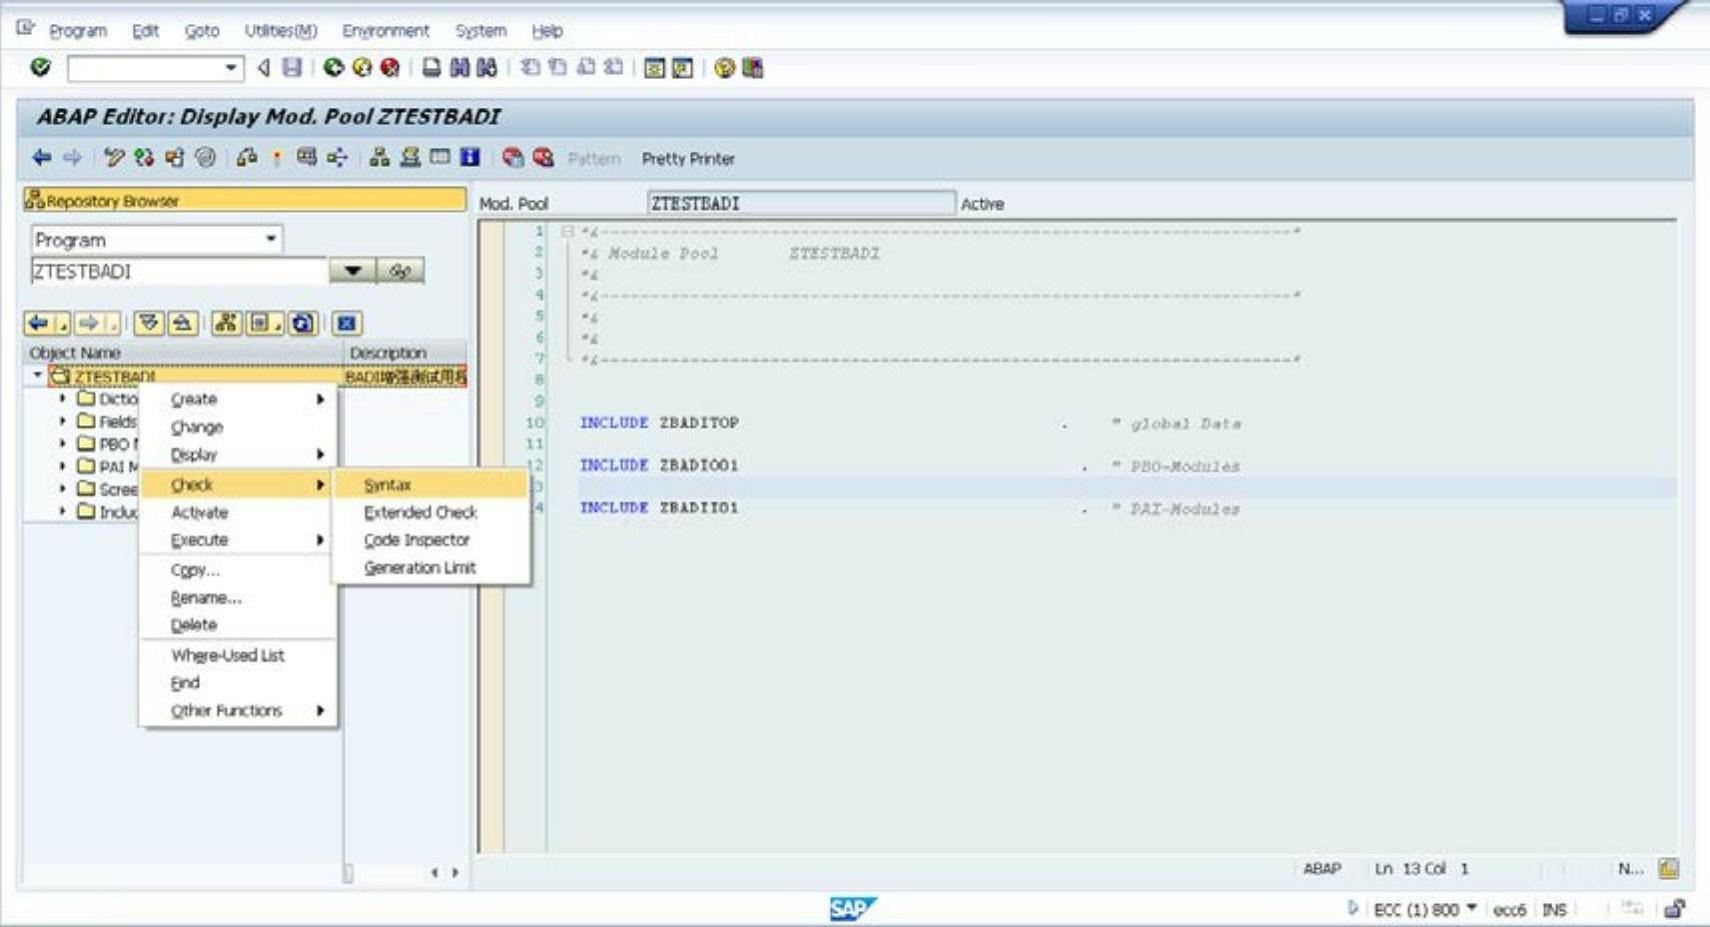
Task: Open the Create submenu in context menu
Action: coord(238,399)
